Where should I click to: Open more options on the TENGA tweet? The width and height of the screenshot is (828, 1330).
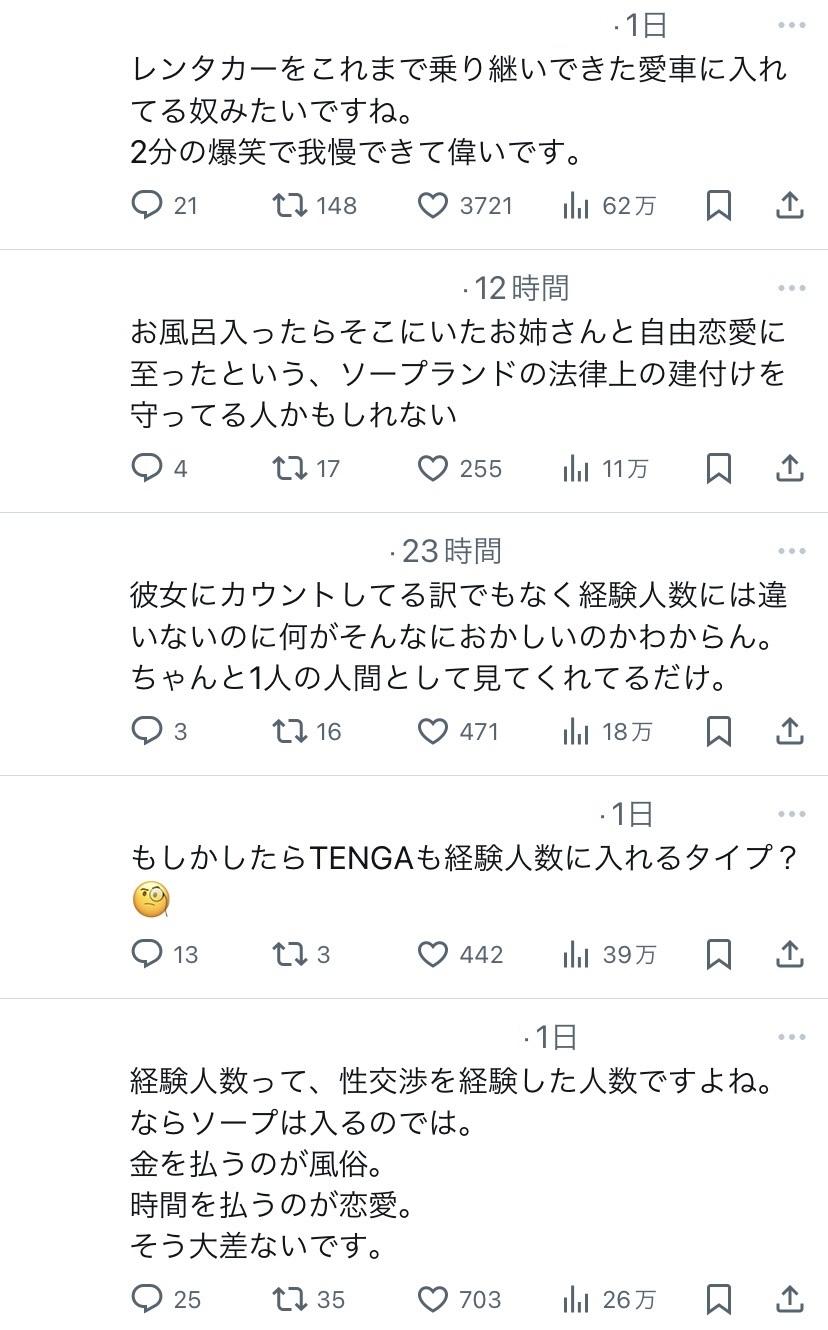pyautogui.click(x=791, y=814)
